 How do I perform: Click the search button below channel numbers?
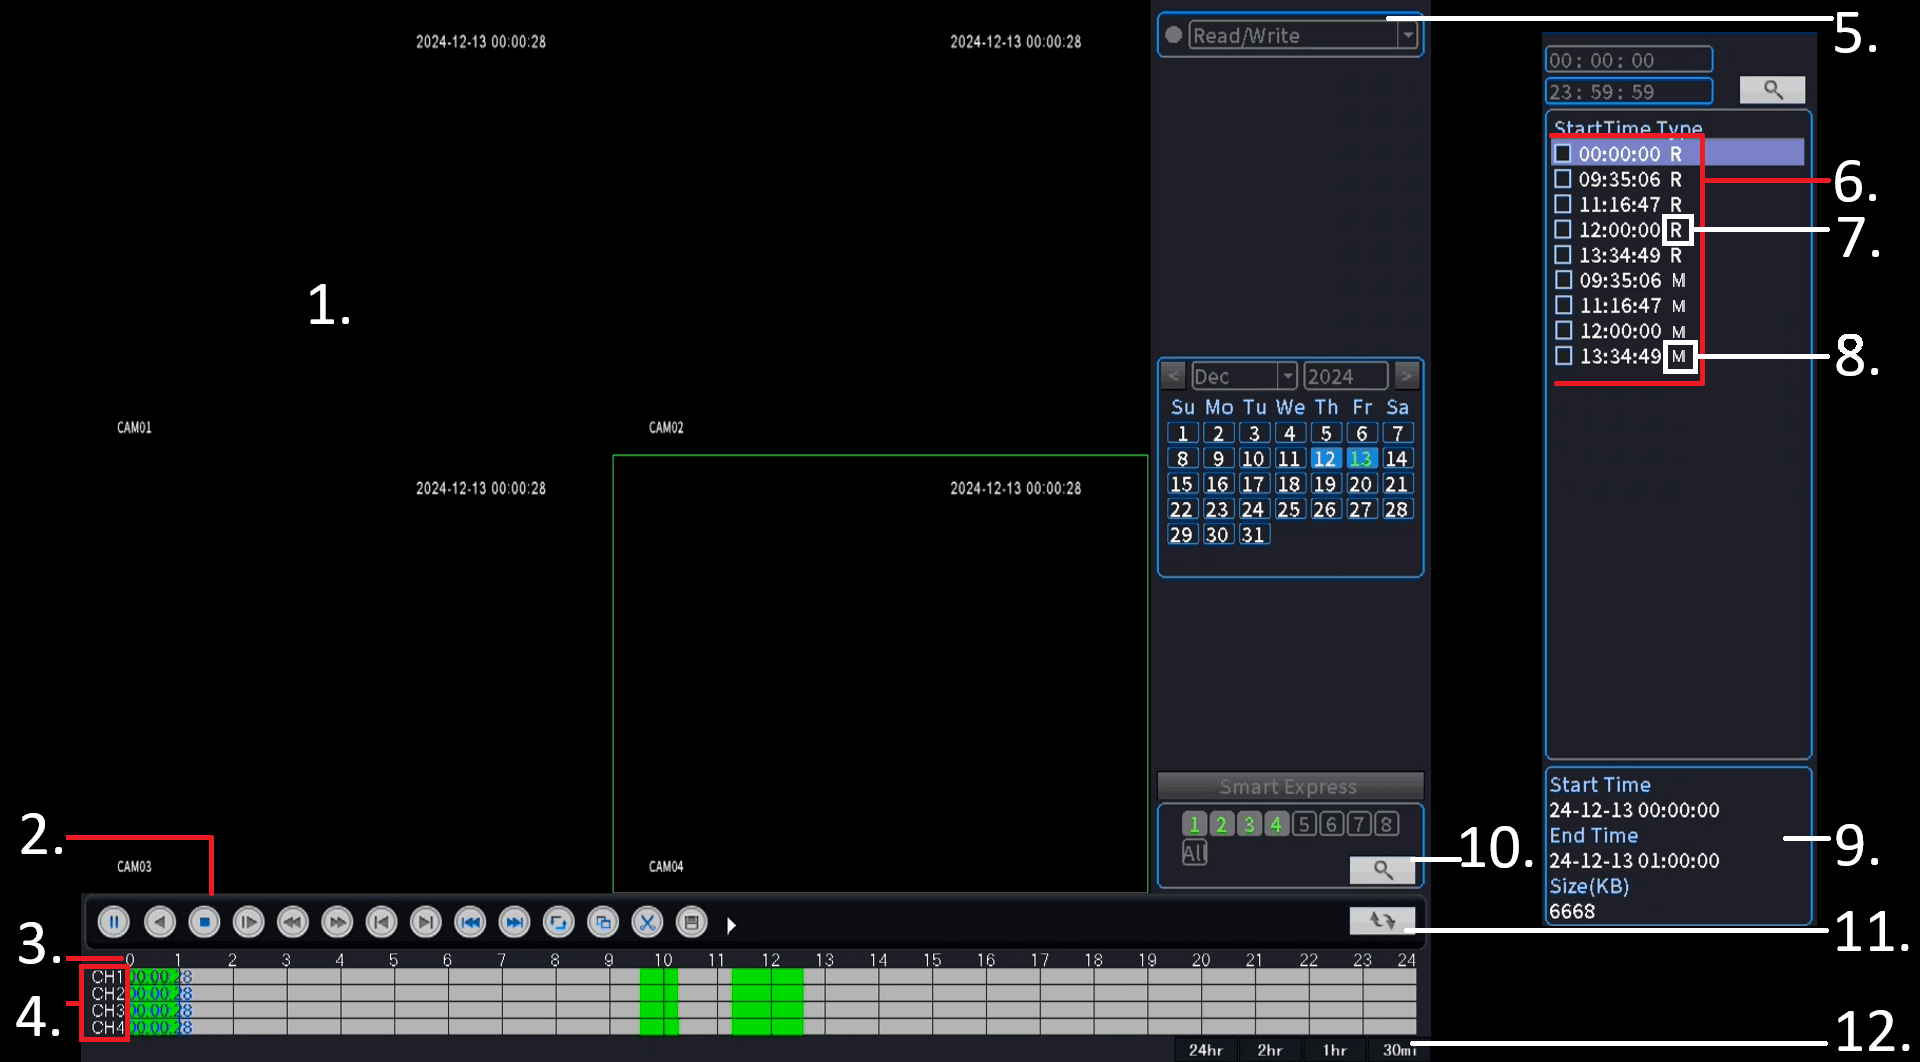coord(1382,870)
